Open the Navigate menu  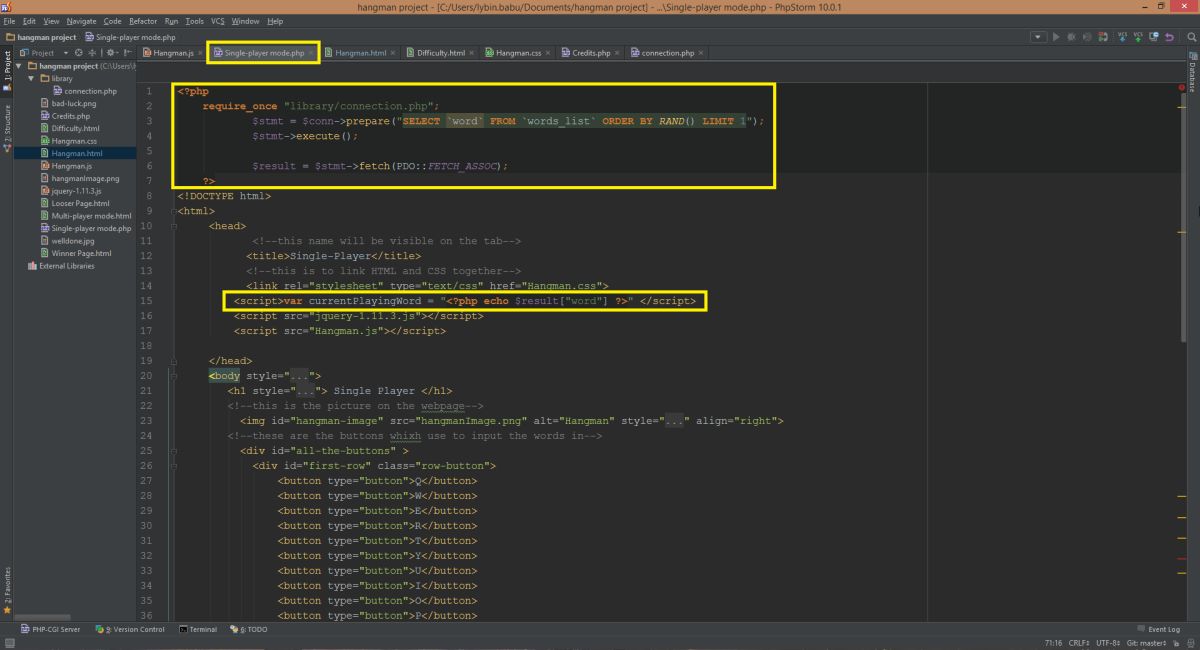click(x=82, y=21)
